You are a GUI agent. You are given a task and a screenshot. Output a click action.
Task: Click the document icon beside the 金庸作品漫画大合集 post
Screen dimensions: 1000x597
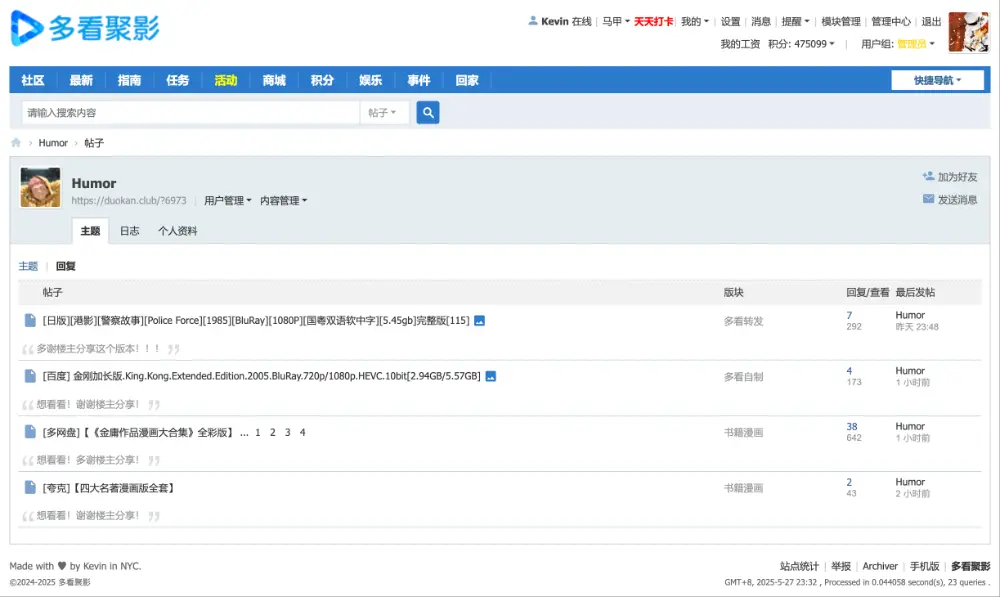pos(31,431)
